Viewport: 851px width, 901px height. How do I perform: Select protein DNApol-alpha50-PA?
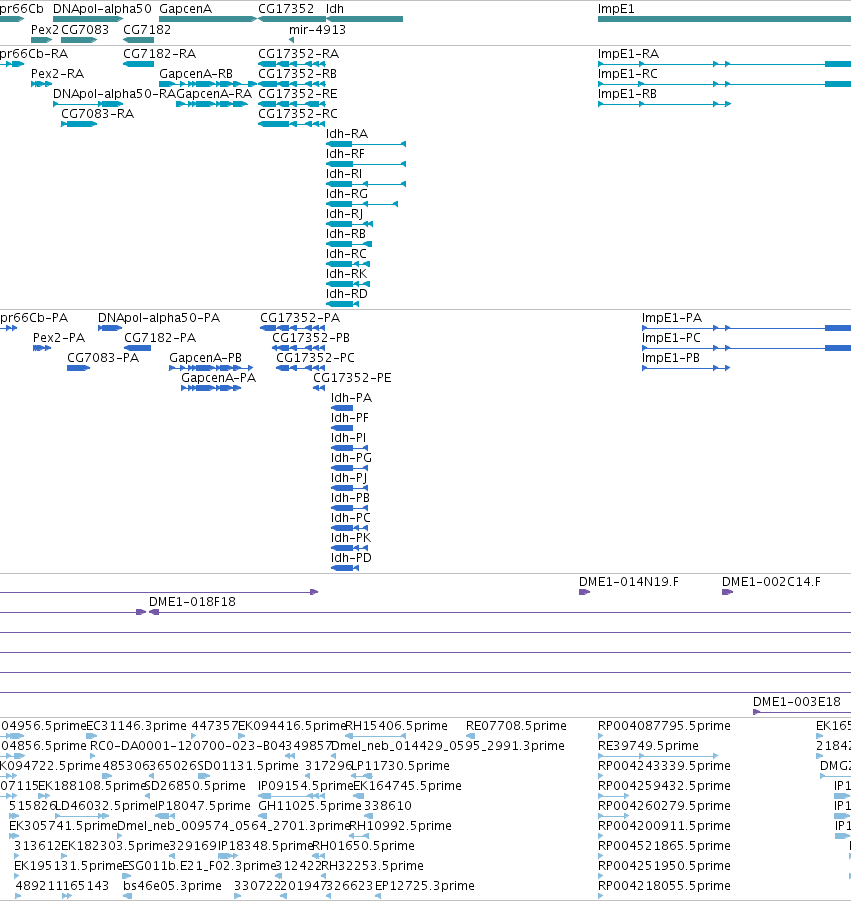pyautogui.click(x=159, y=318)
